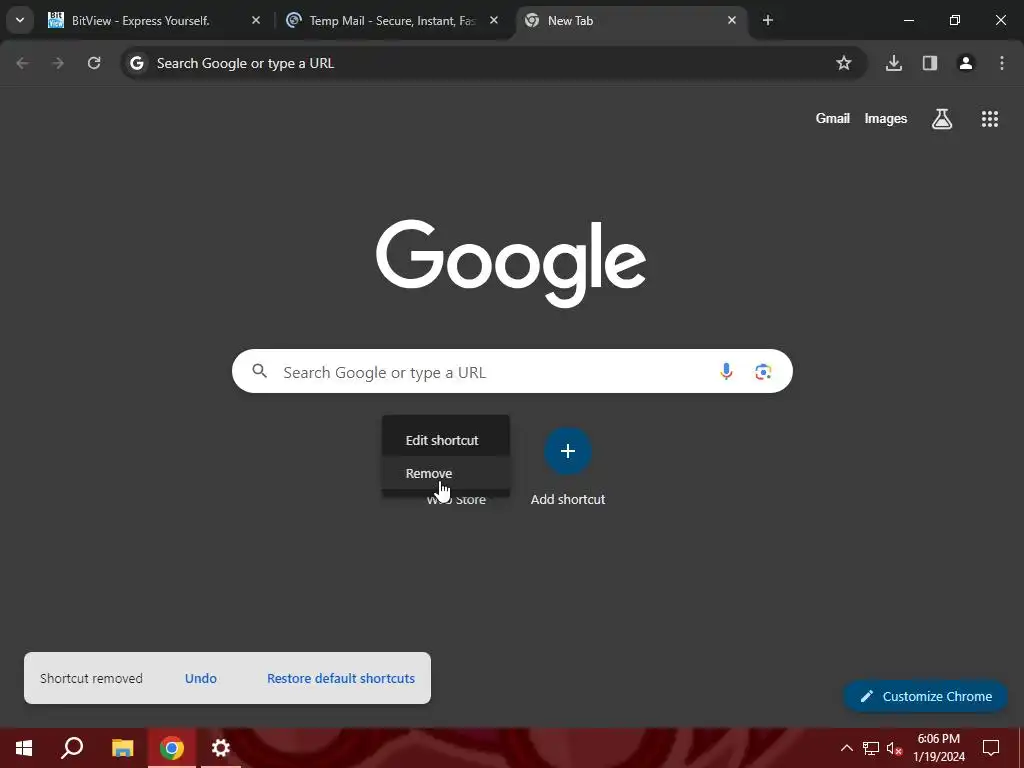Open the Images link
Viewport: 1024px width, 768px height.
[x=886, y=118]
